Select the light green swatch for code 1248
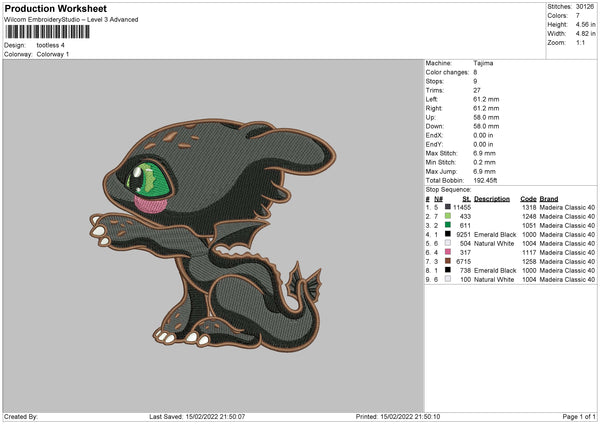The width and height of the screenshot is (600, 424). pos(448,216)
